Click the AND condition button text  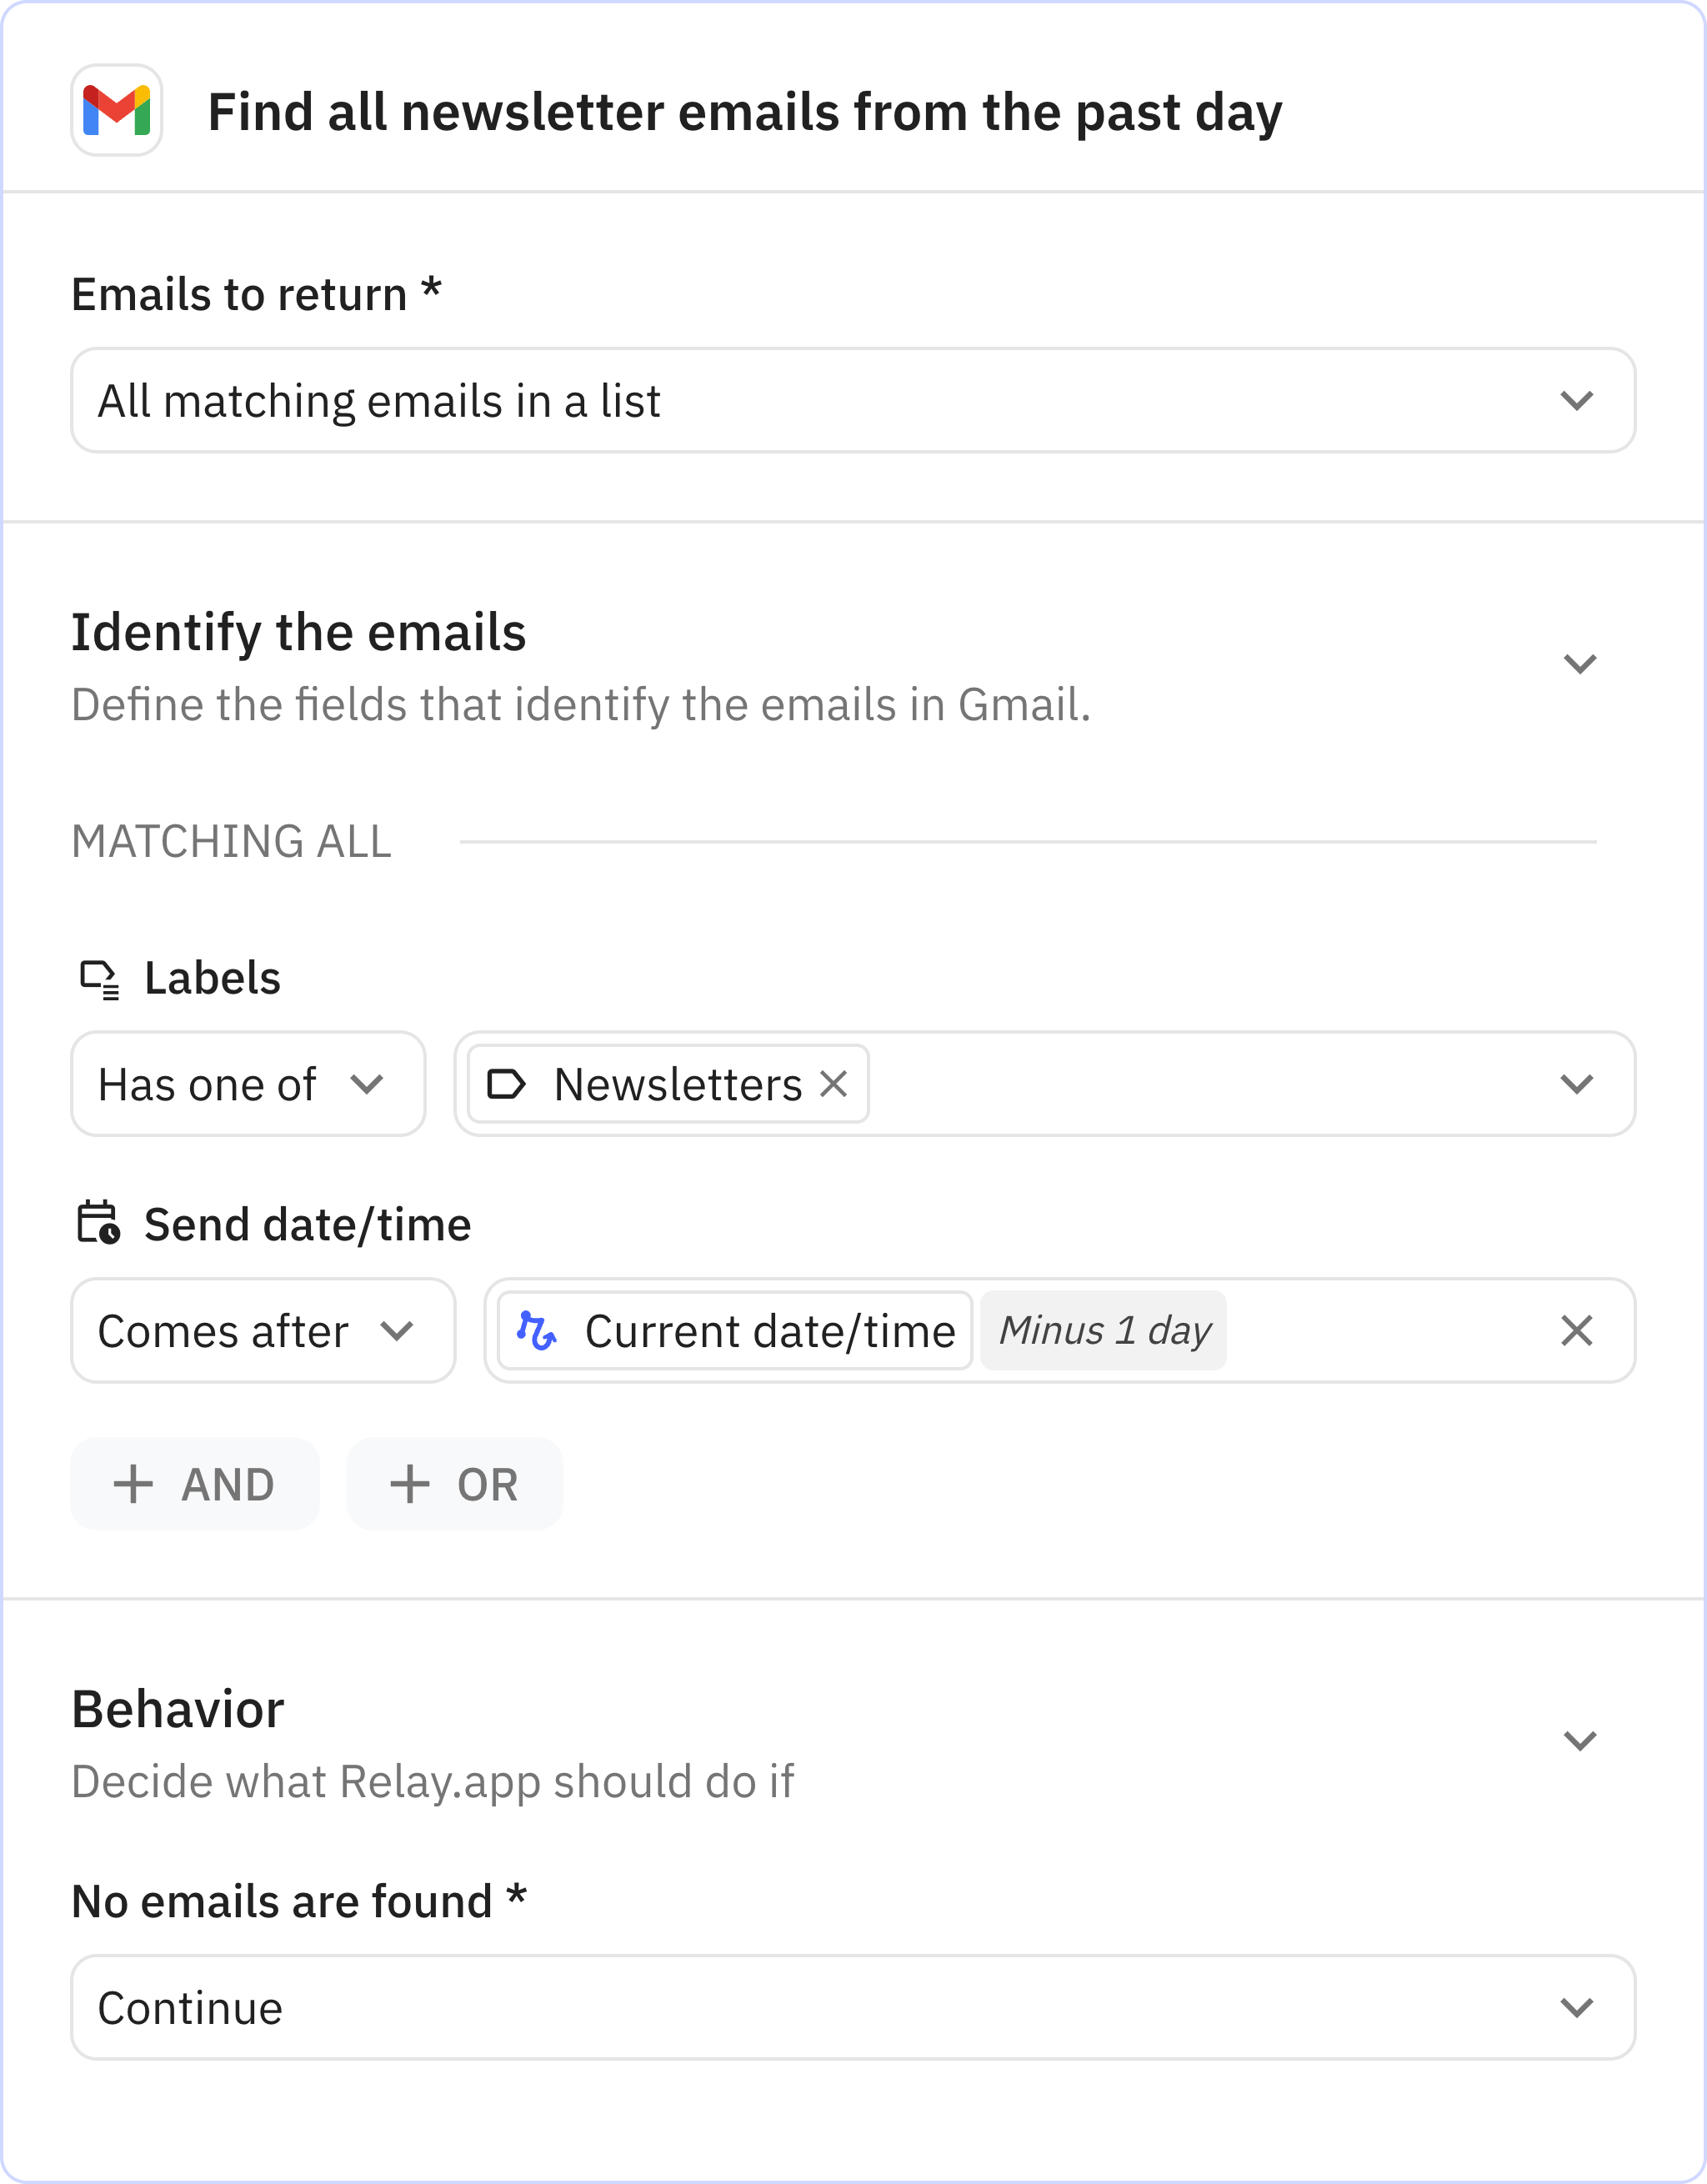point(228,1484)
